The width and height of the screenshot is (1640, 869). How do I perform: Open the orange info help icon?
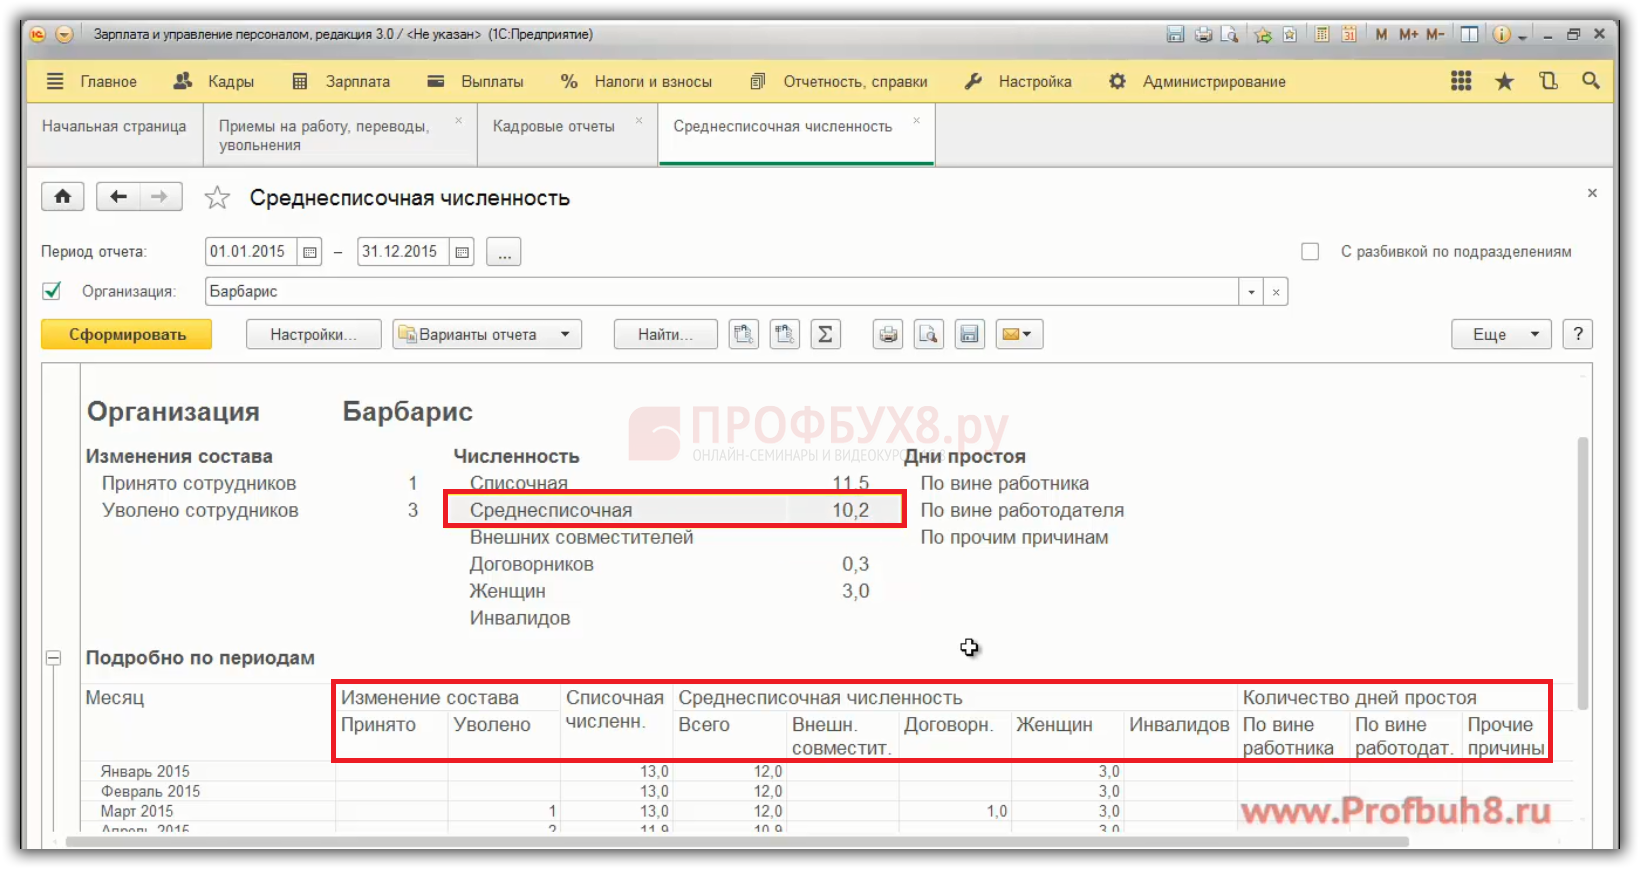tap(1502, 34)
